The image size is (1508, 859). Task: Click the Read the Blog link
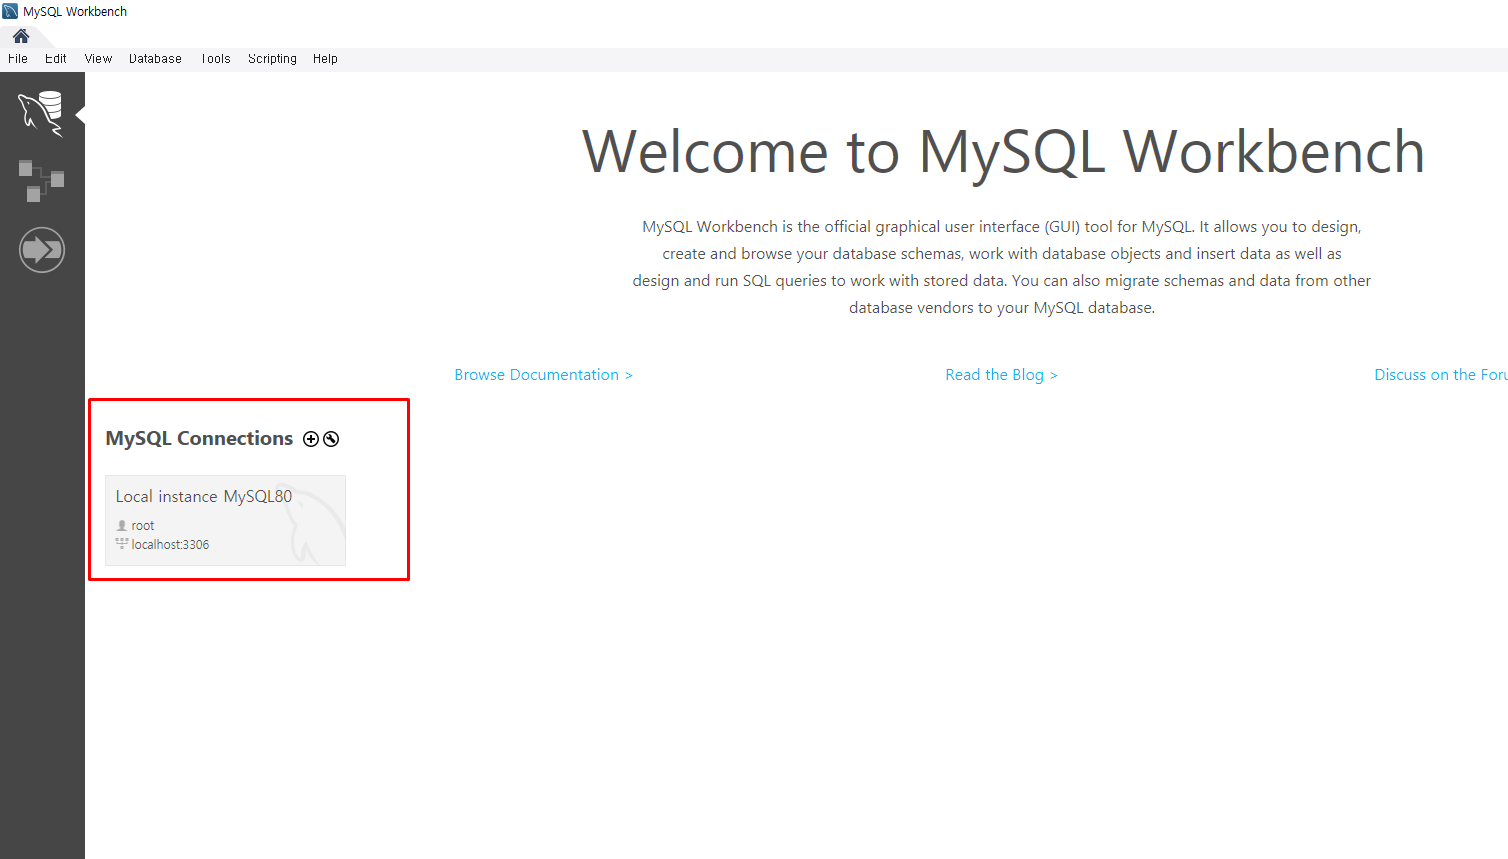point(1001,375)
